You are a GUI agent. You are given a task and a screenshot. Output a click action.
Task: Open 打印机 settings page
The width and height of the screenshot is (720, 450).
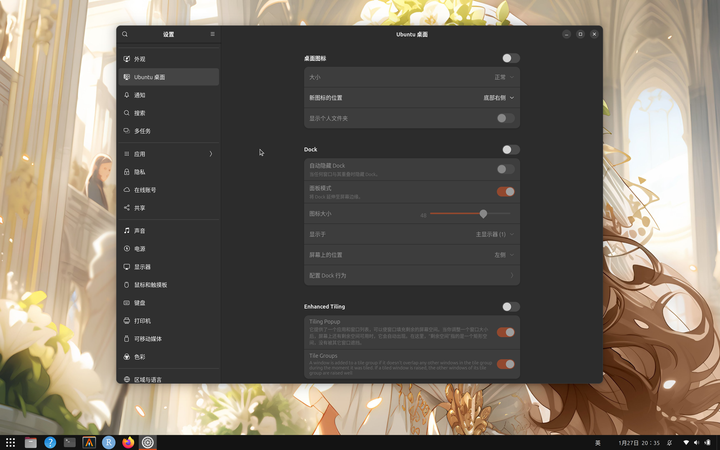pyautogui.click(x=169, y=321)
